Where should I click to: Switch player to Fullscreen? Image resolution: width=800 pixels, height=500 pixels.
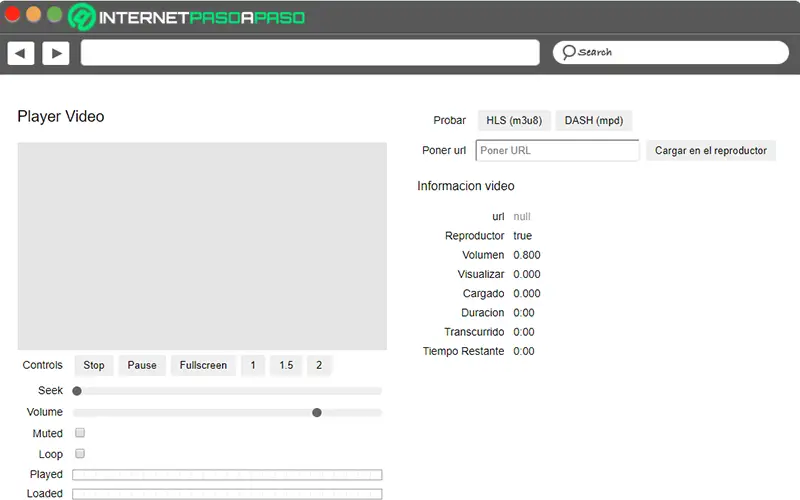point(203,365)
